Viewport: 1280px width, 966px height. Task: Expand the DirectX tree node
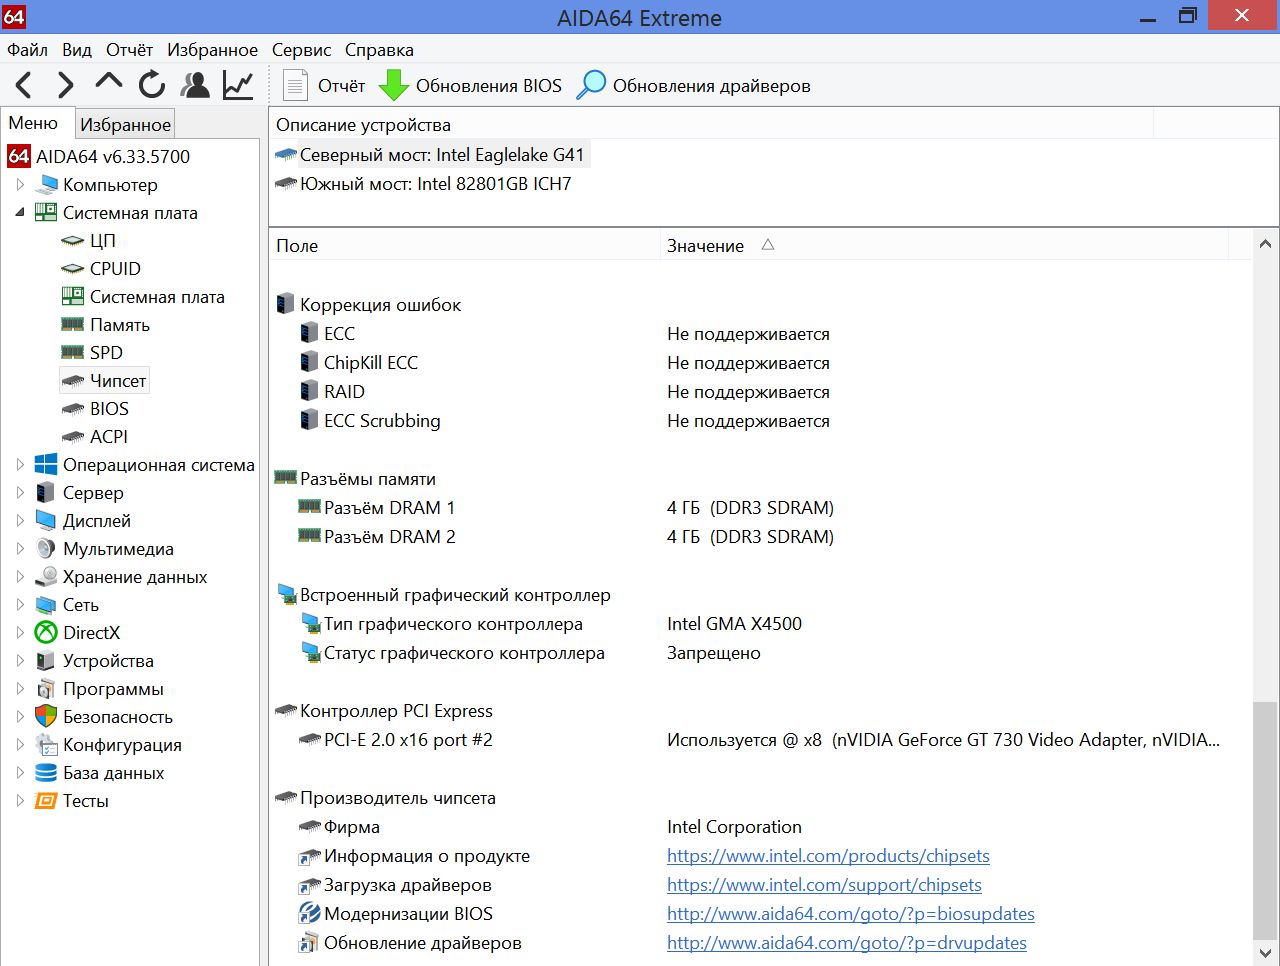(x=20, y=633)
